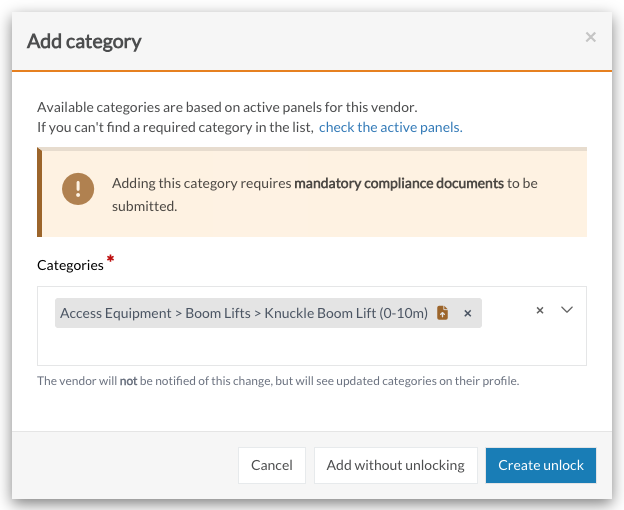This screenshot has height=510, width=624.
Task: Click inside the Categories input field
Action: [312, 326]
